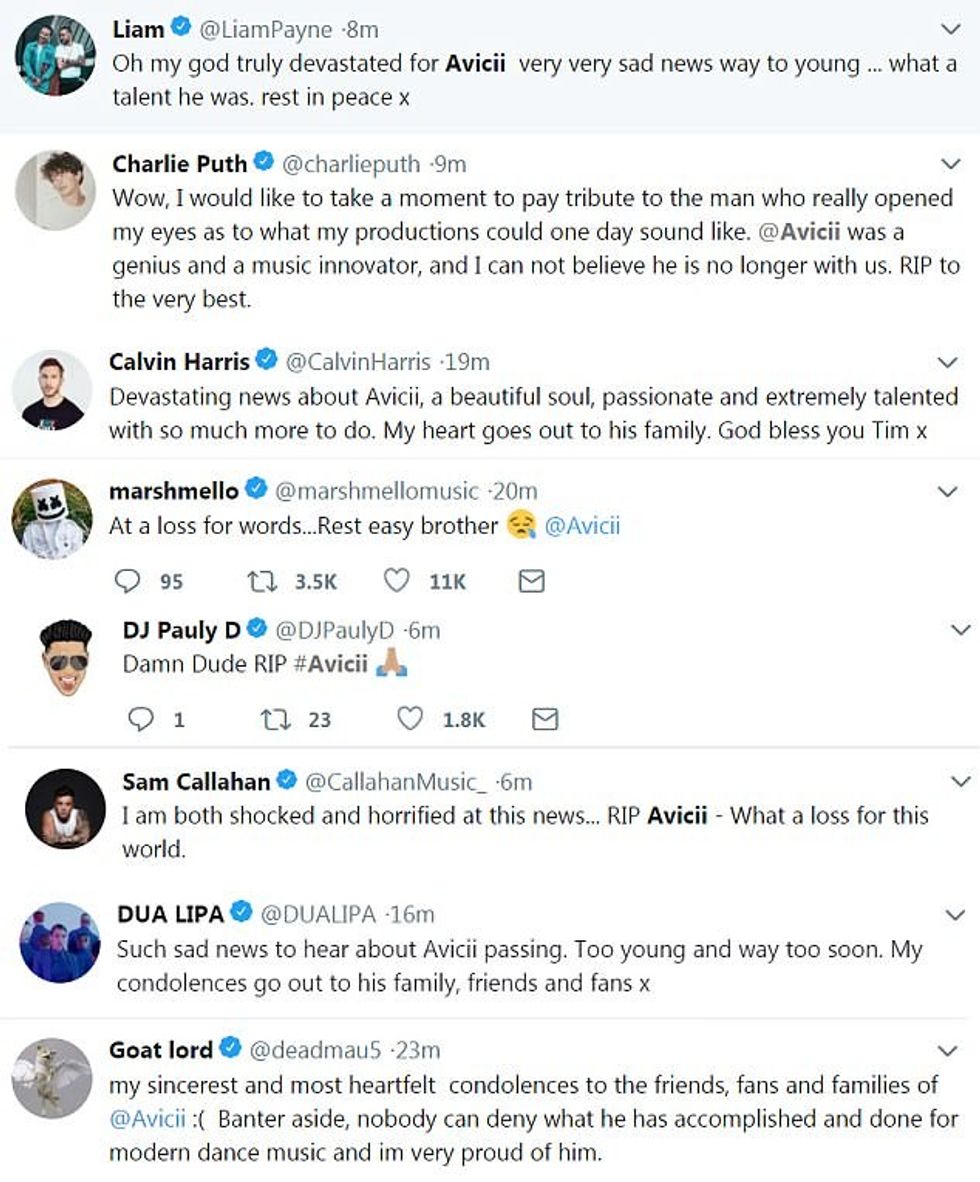Open Calvin Harris's avatar photo
This screenshot has width=980, height=1182.
52,389
